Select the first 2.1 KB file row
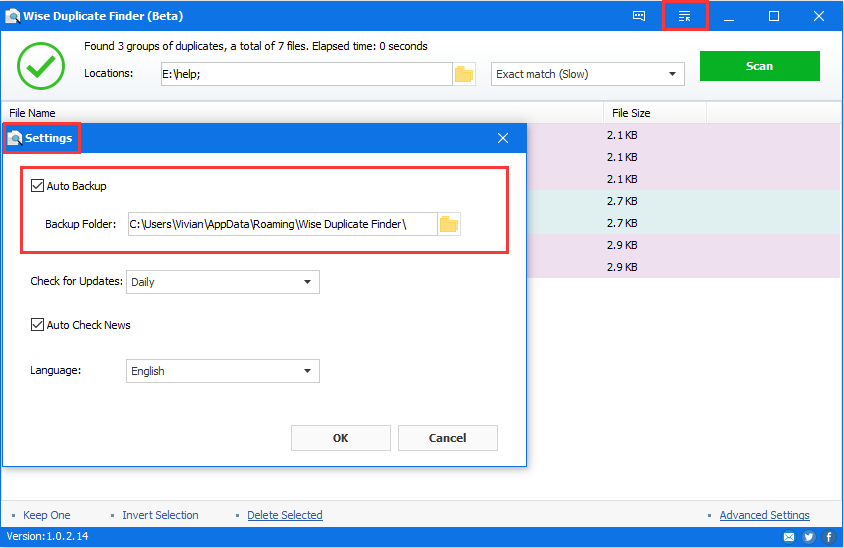The width and height of the screenshot is (844, 548). [x=684, y=135]
